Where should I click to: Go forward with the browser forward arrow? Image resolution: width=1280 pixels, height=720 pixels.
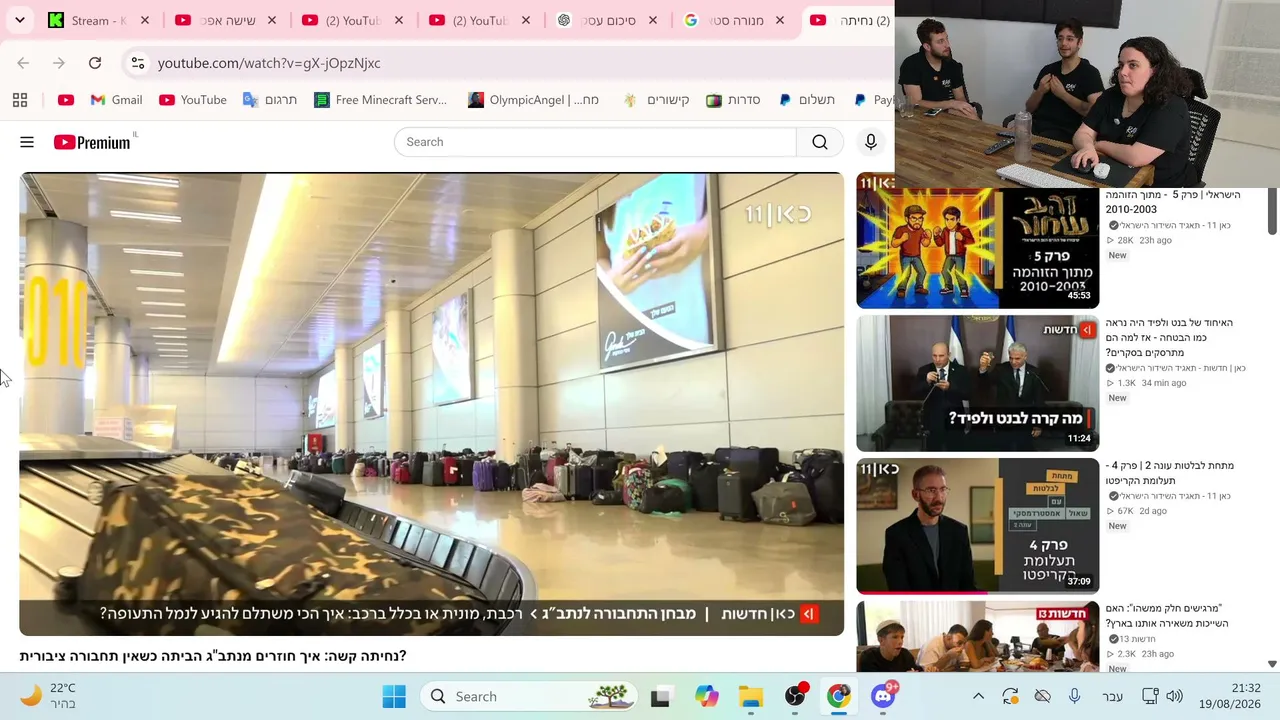[x=59, y=63]
